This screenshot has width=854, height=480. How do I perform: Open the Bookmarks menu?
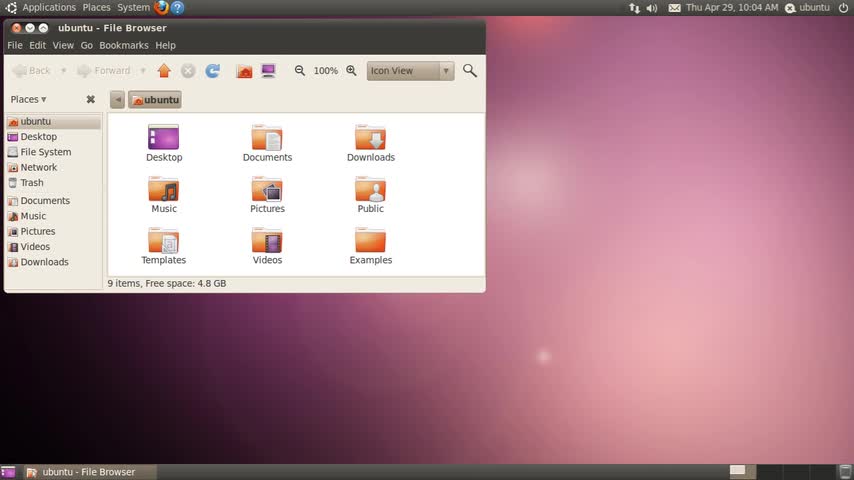[124, 45]
